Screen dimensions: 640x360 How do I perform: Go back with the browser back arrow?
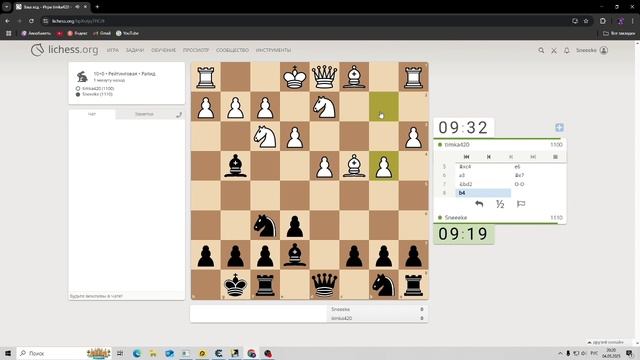pos(8,21)
